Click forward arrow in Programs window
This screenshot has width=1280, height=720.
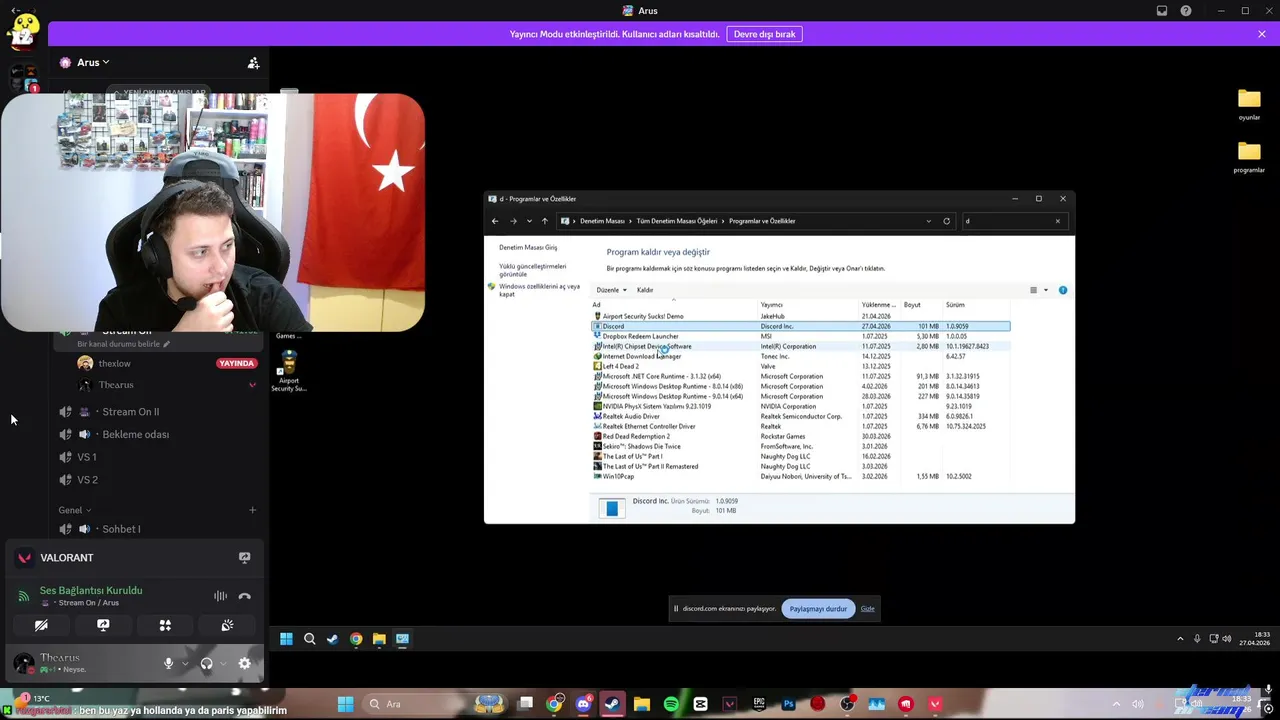point(513,221)
